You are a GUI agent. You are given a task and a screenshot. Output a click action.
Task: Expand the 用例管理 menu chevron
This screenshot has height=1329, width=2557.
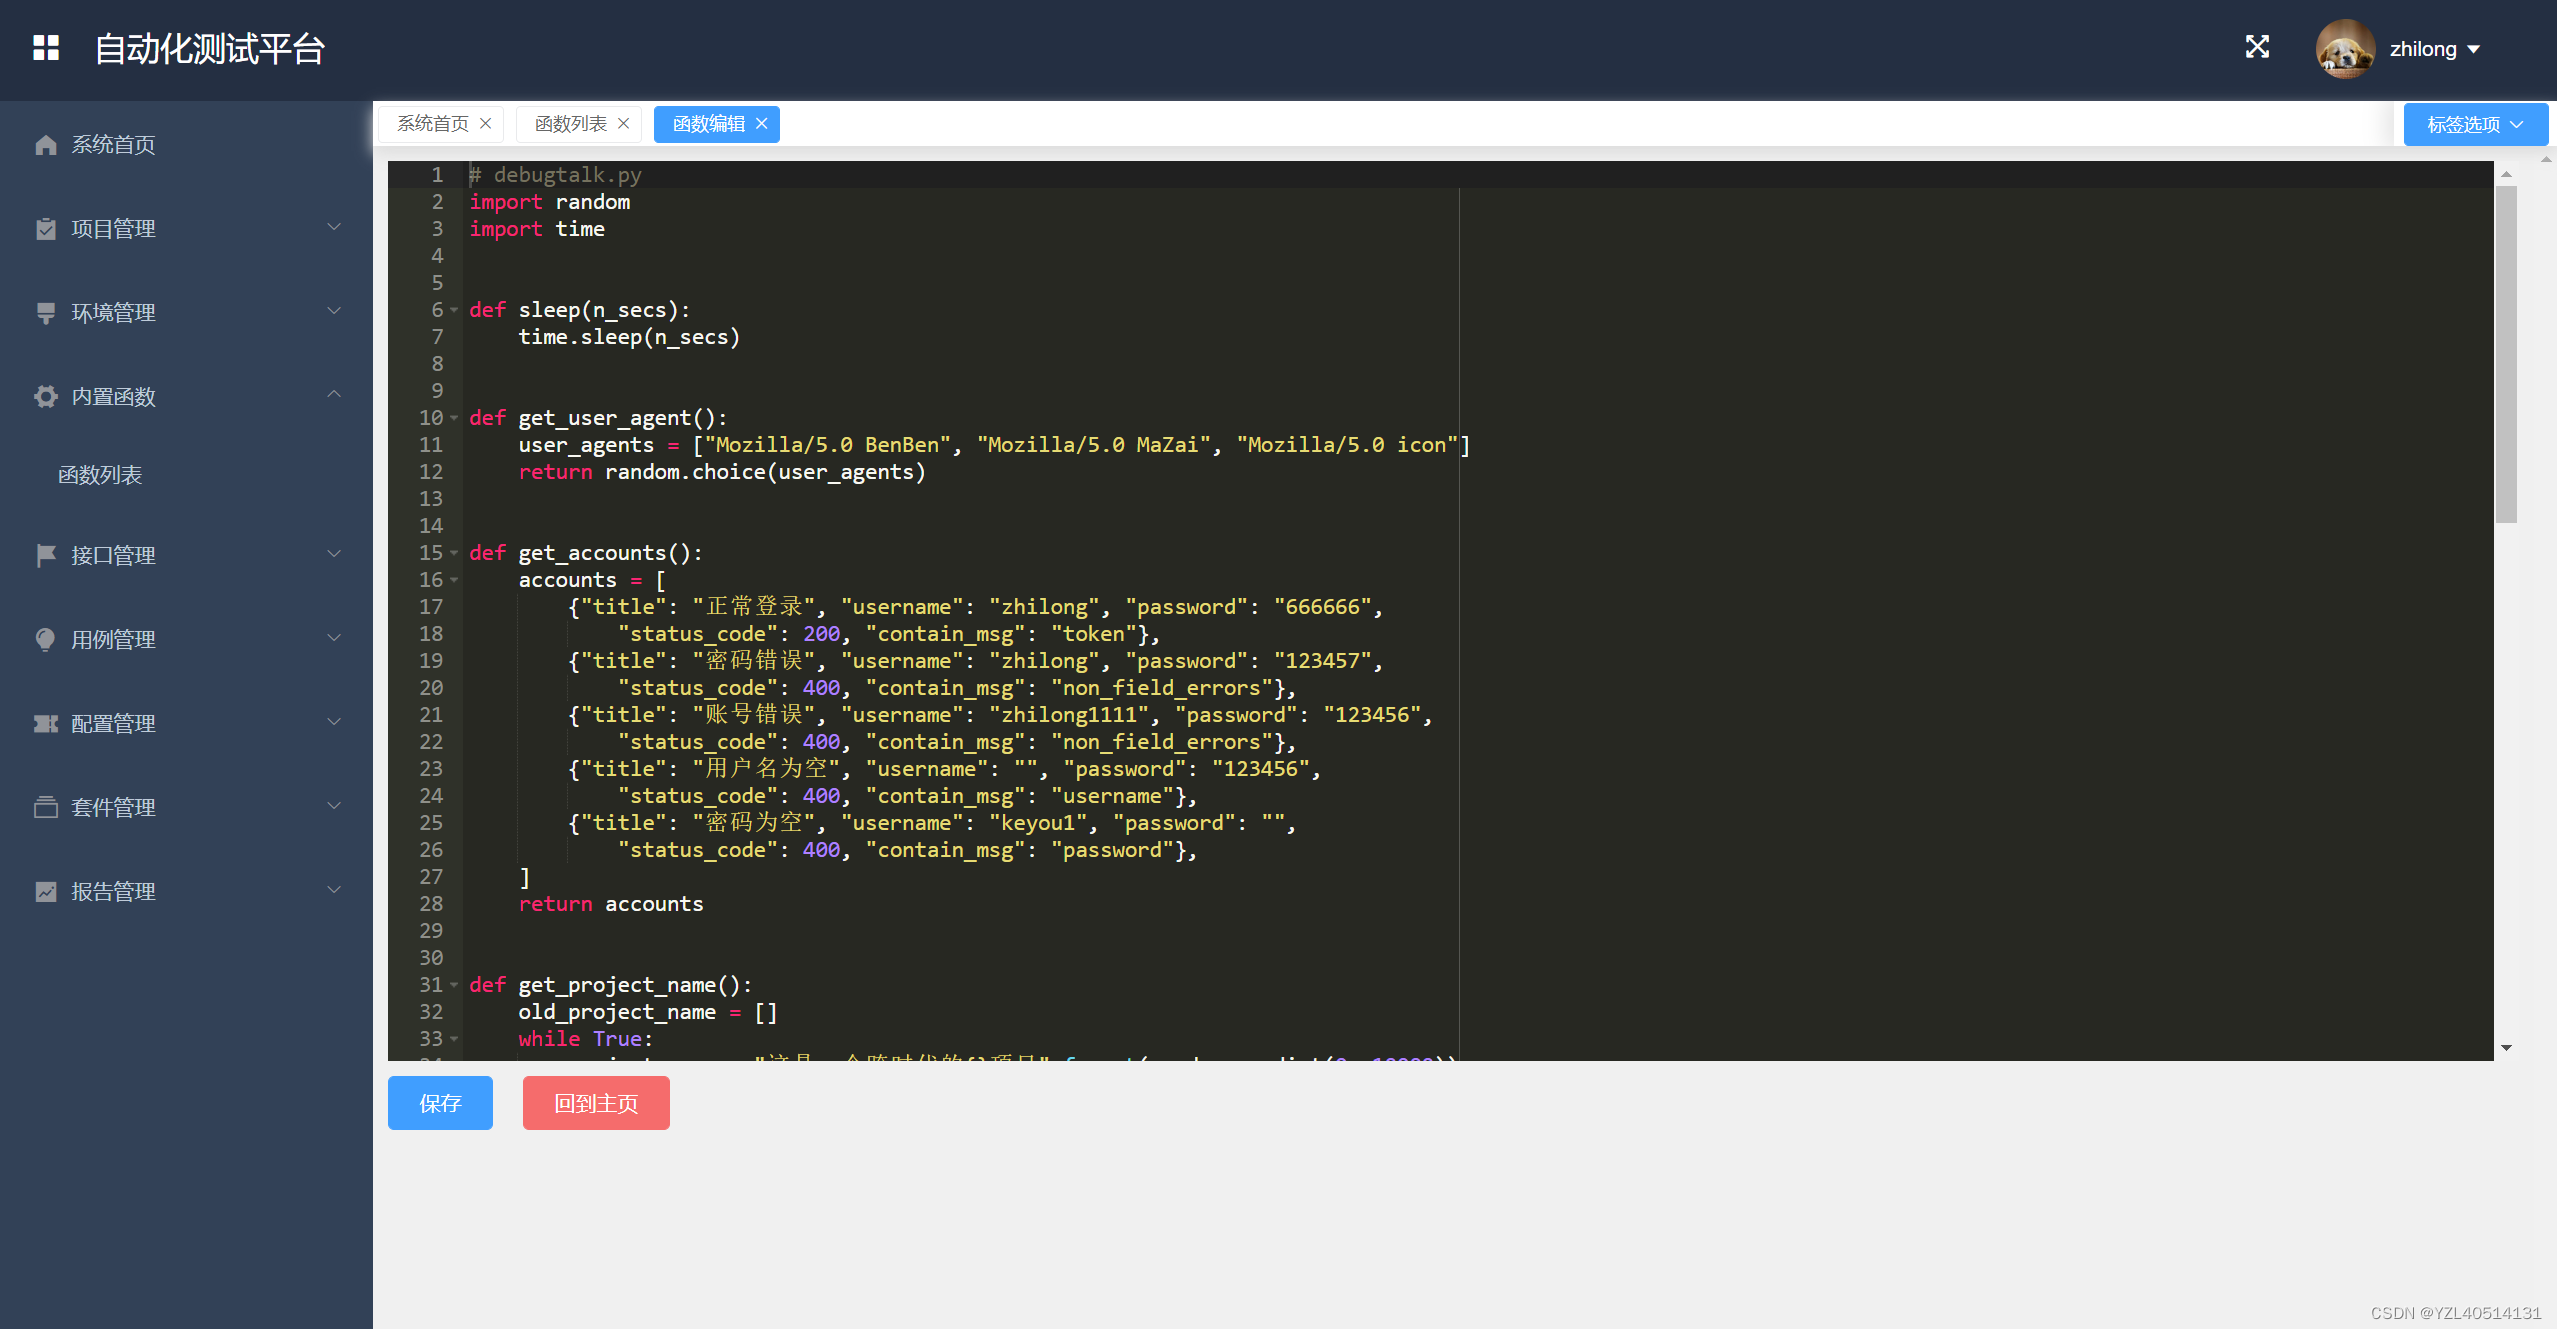tap(334, 639)
